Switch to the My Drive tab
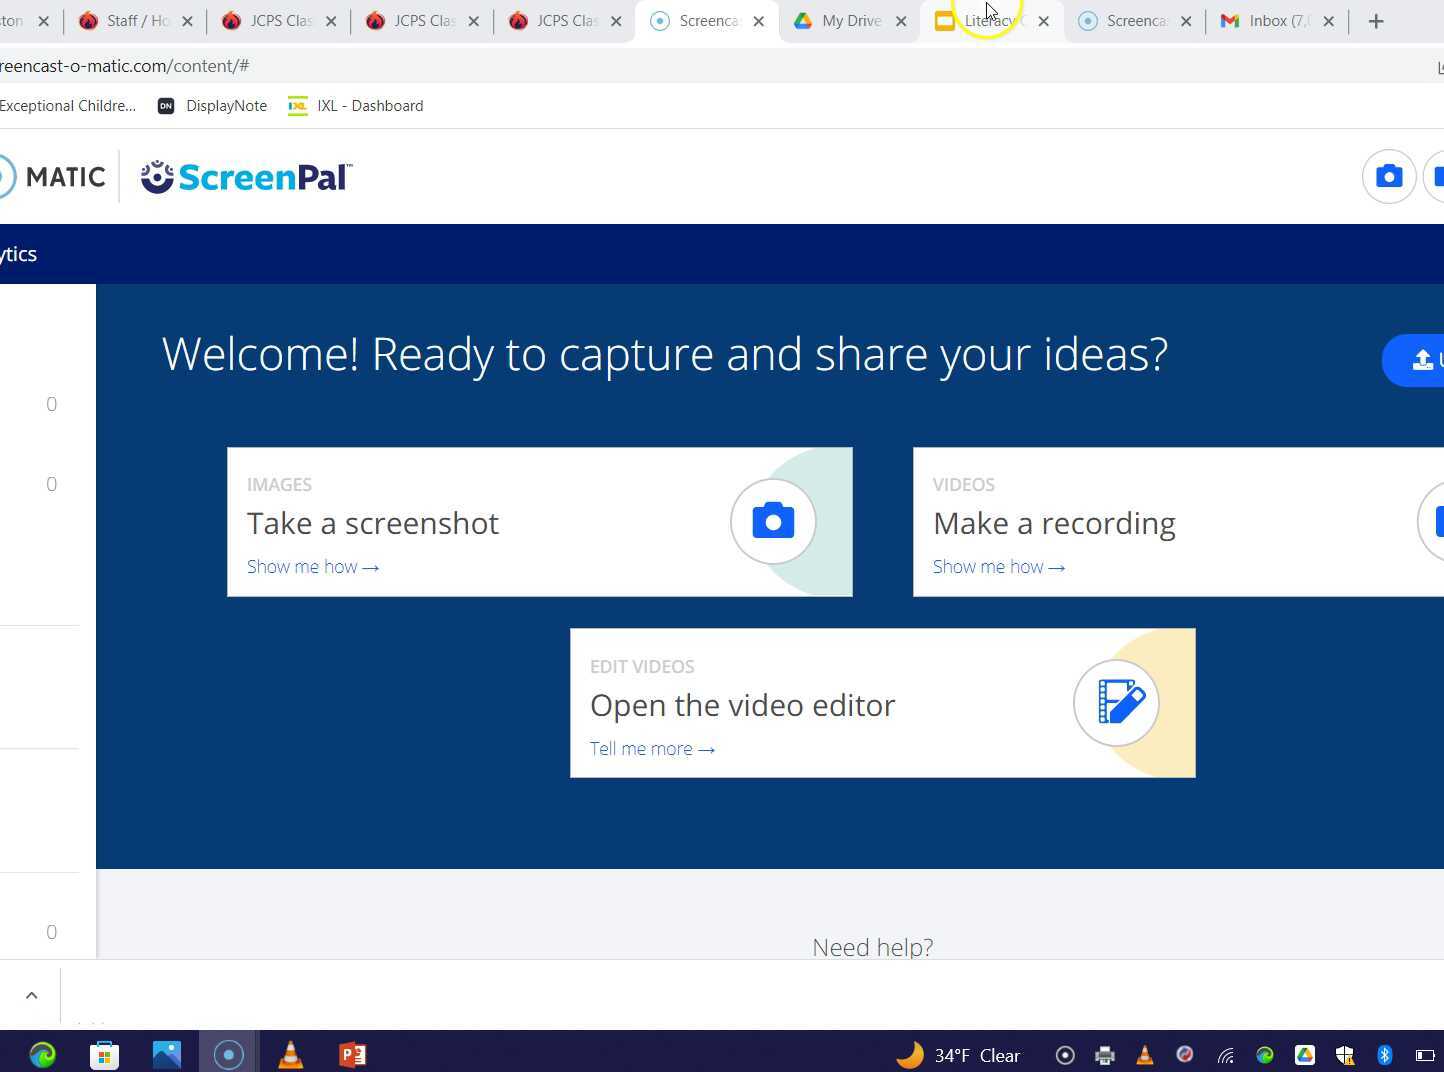 coord(849,21)
